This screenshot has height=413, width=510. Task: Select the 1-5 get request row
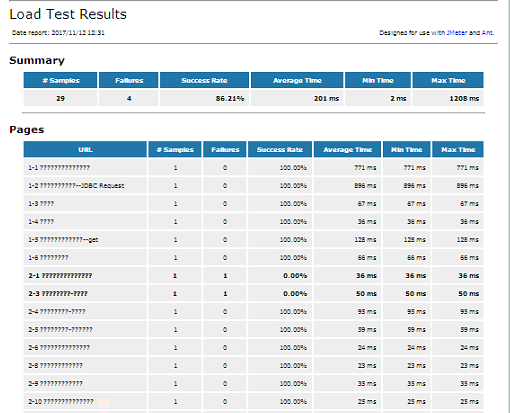pyautogui.click(x=253, y=240)
